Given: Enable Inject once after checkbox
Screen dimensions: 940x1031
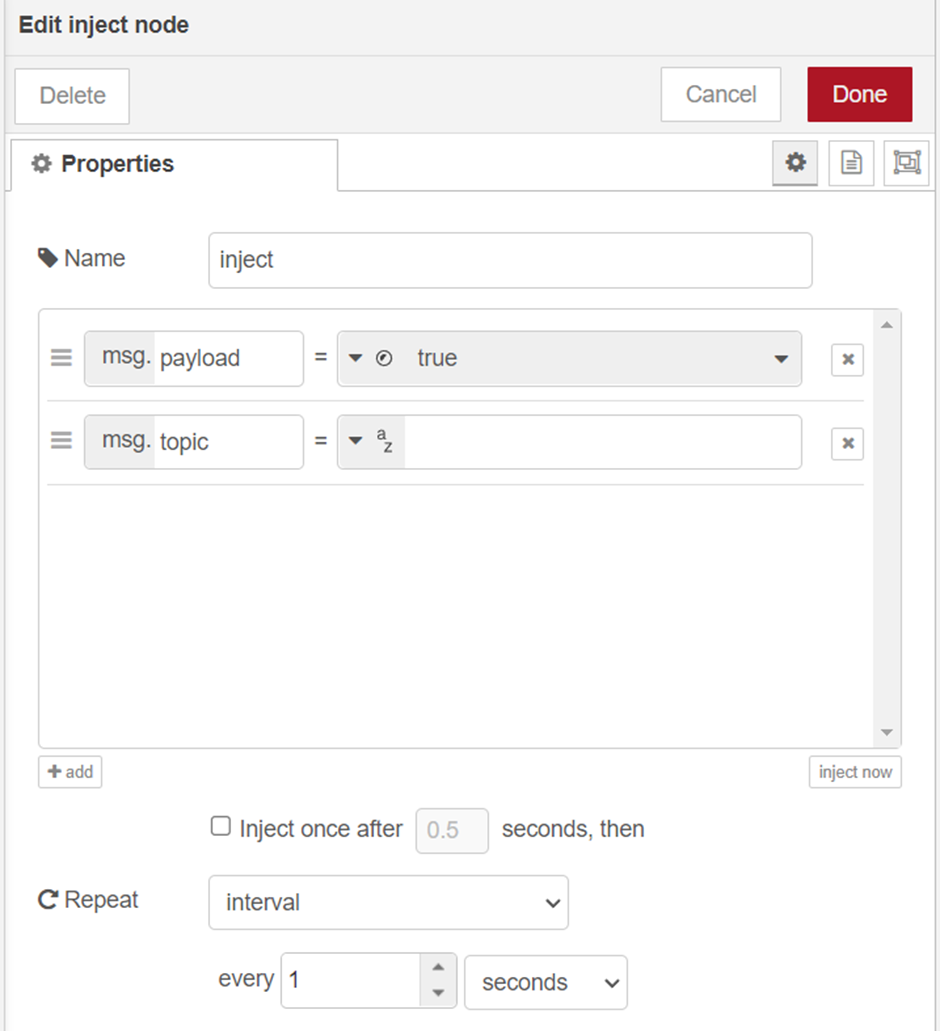Looking at the screenshot, I should tap(221, 826).
